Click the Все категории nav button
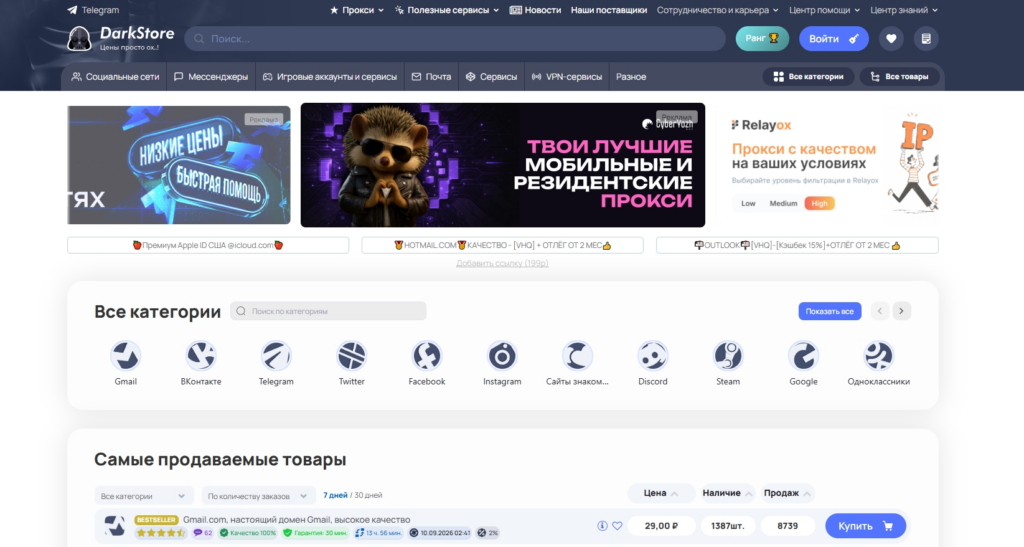 tap(808, 76)
